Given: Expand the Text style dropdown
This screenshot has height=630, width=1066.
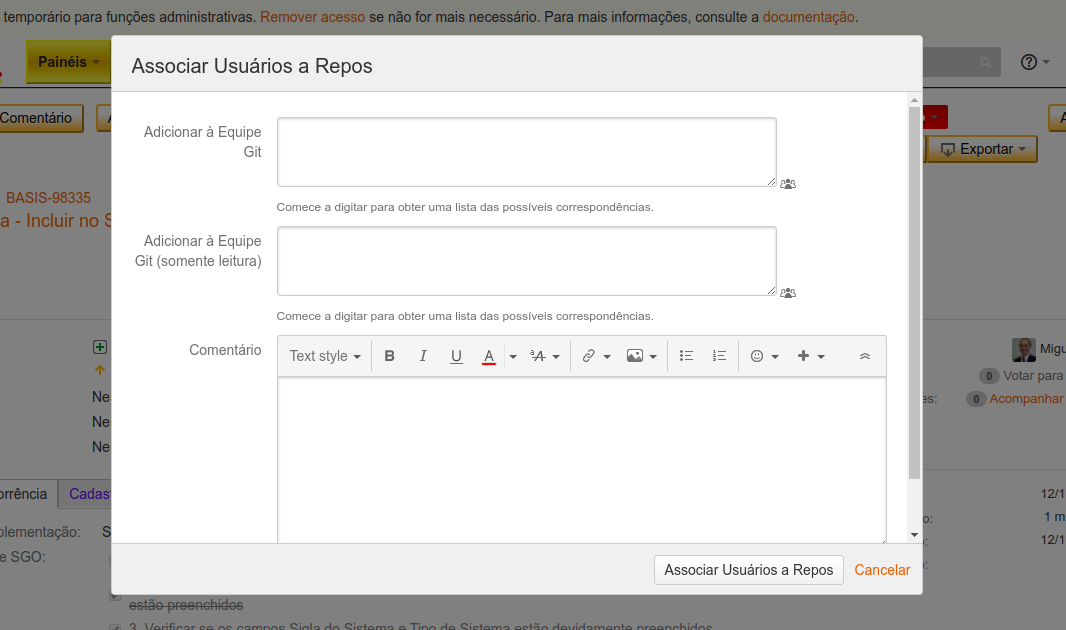Looking at the screenshot, I should point(324,356).
